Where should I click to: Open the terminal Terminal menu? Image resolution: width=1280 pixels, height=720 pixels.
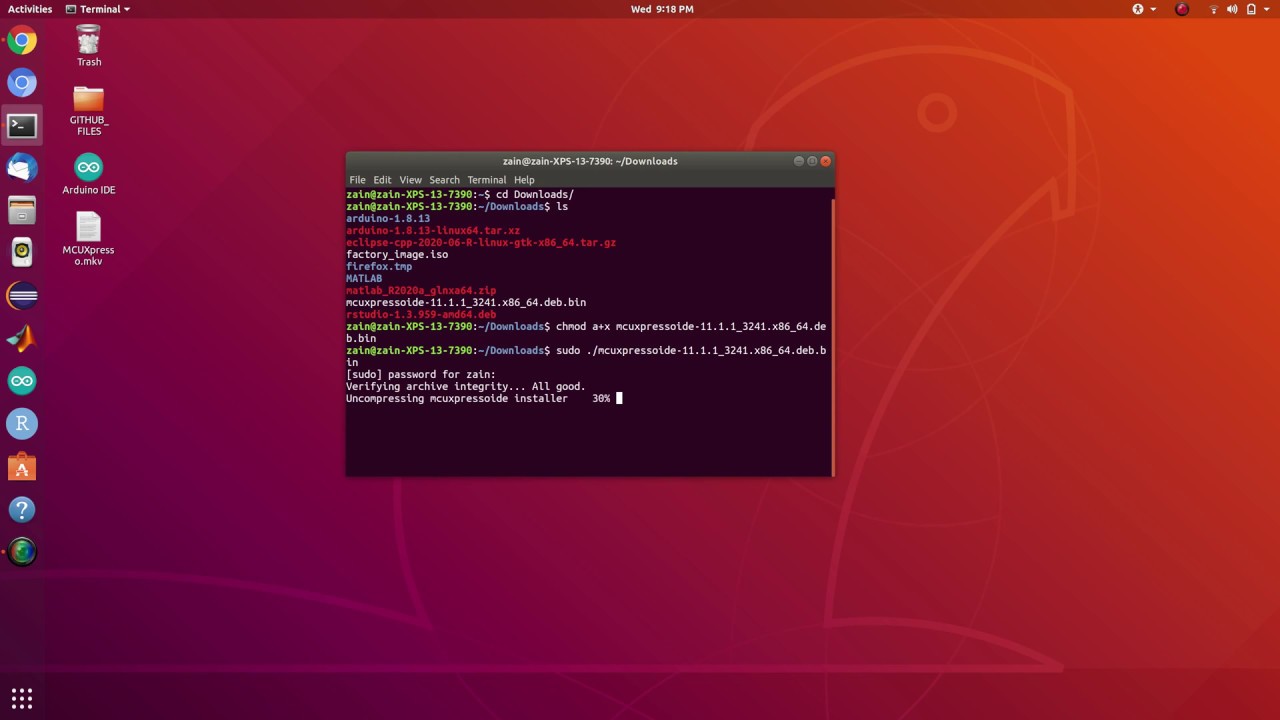(487, 180)
